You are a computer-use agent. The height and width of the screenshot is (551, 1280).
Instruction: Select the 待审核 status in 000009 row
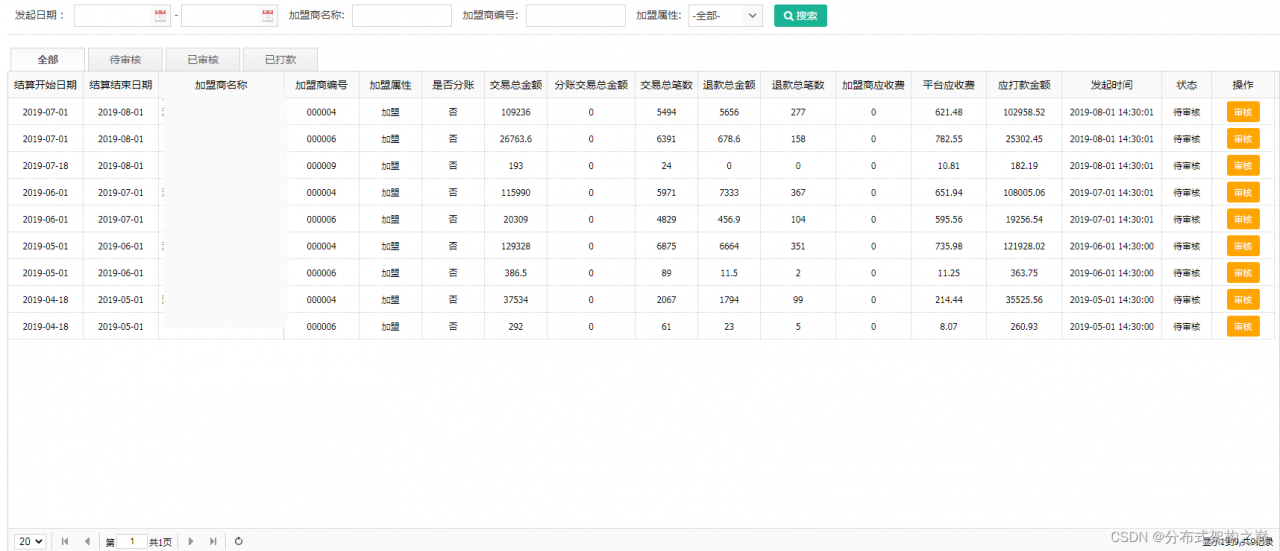(1187, 166)
